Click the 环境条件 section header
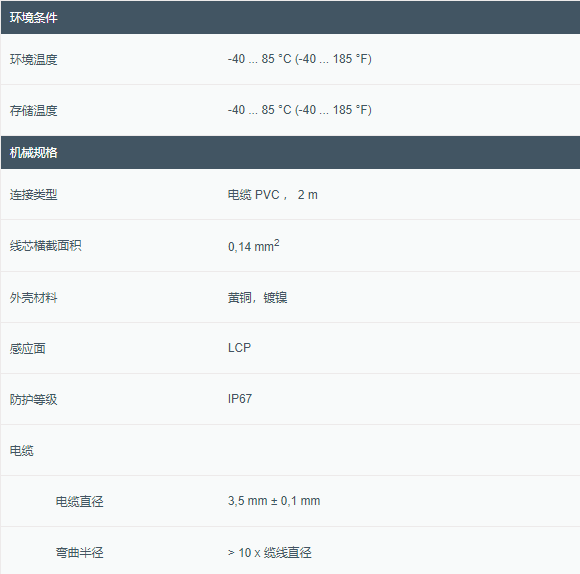The height and width of the screenshot is (574, 580). (x=290, y=17)
